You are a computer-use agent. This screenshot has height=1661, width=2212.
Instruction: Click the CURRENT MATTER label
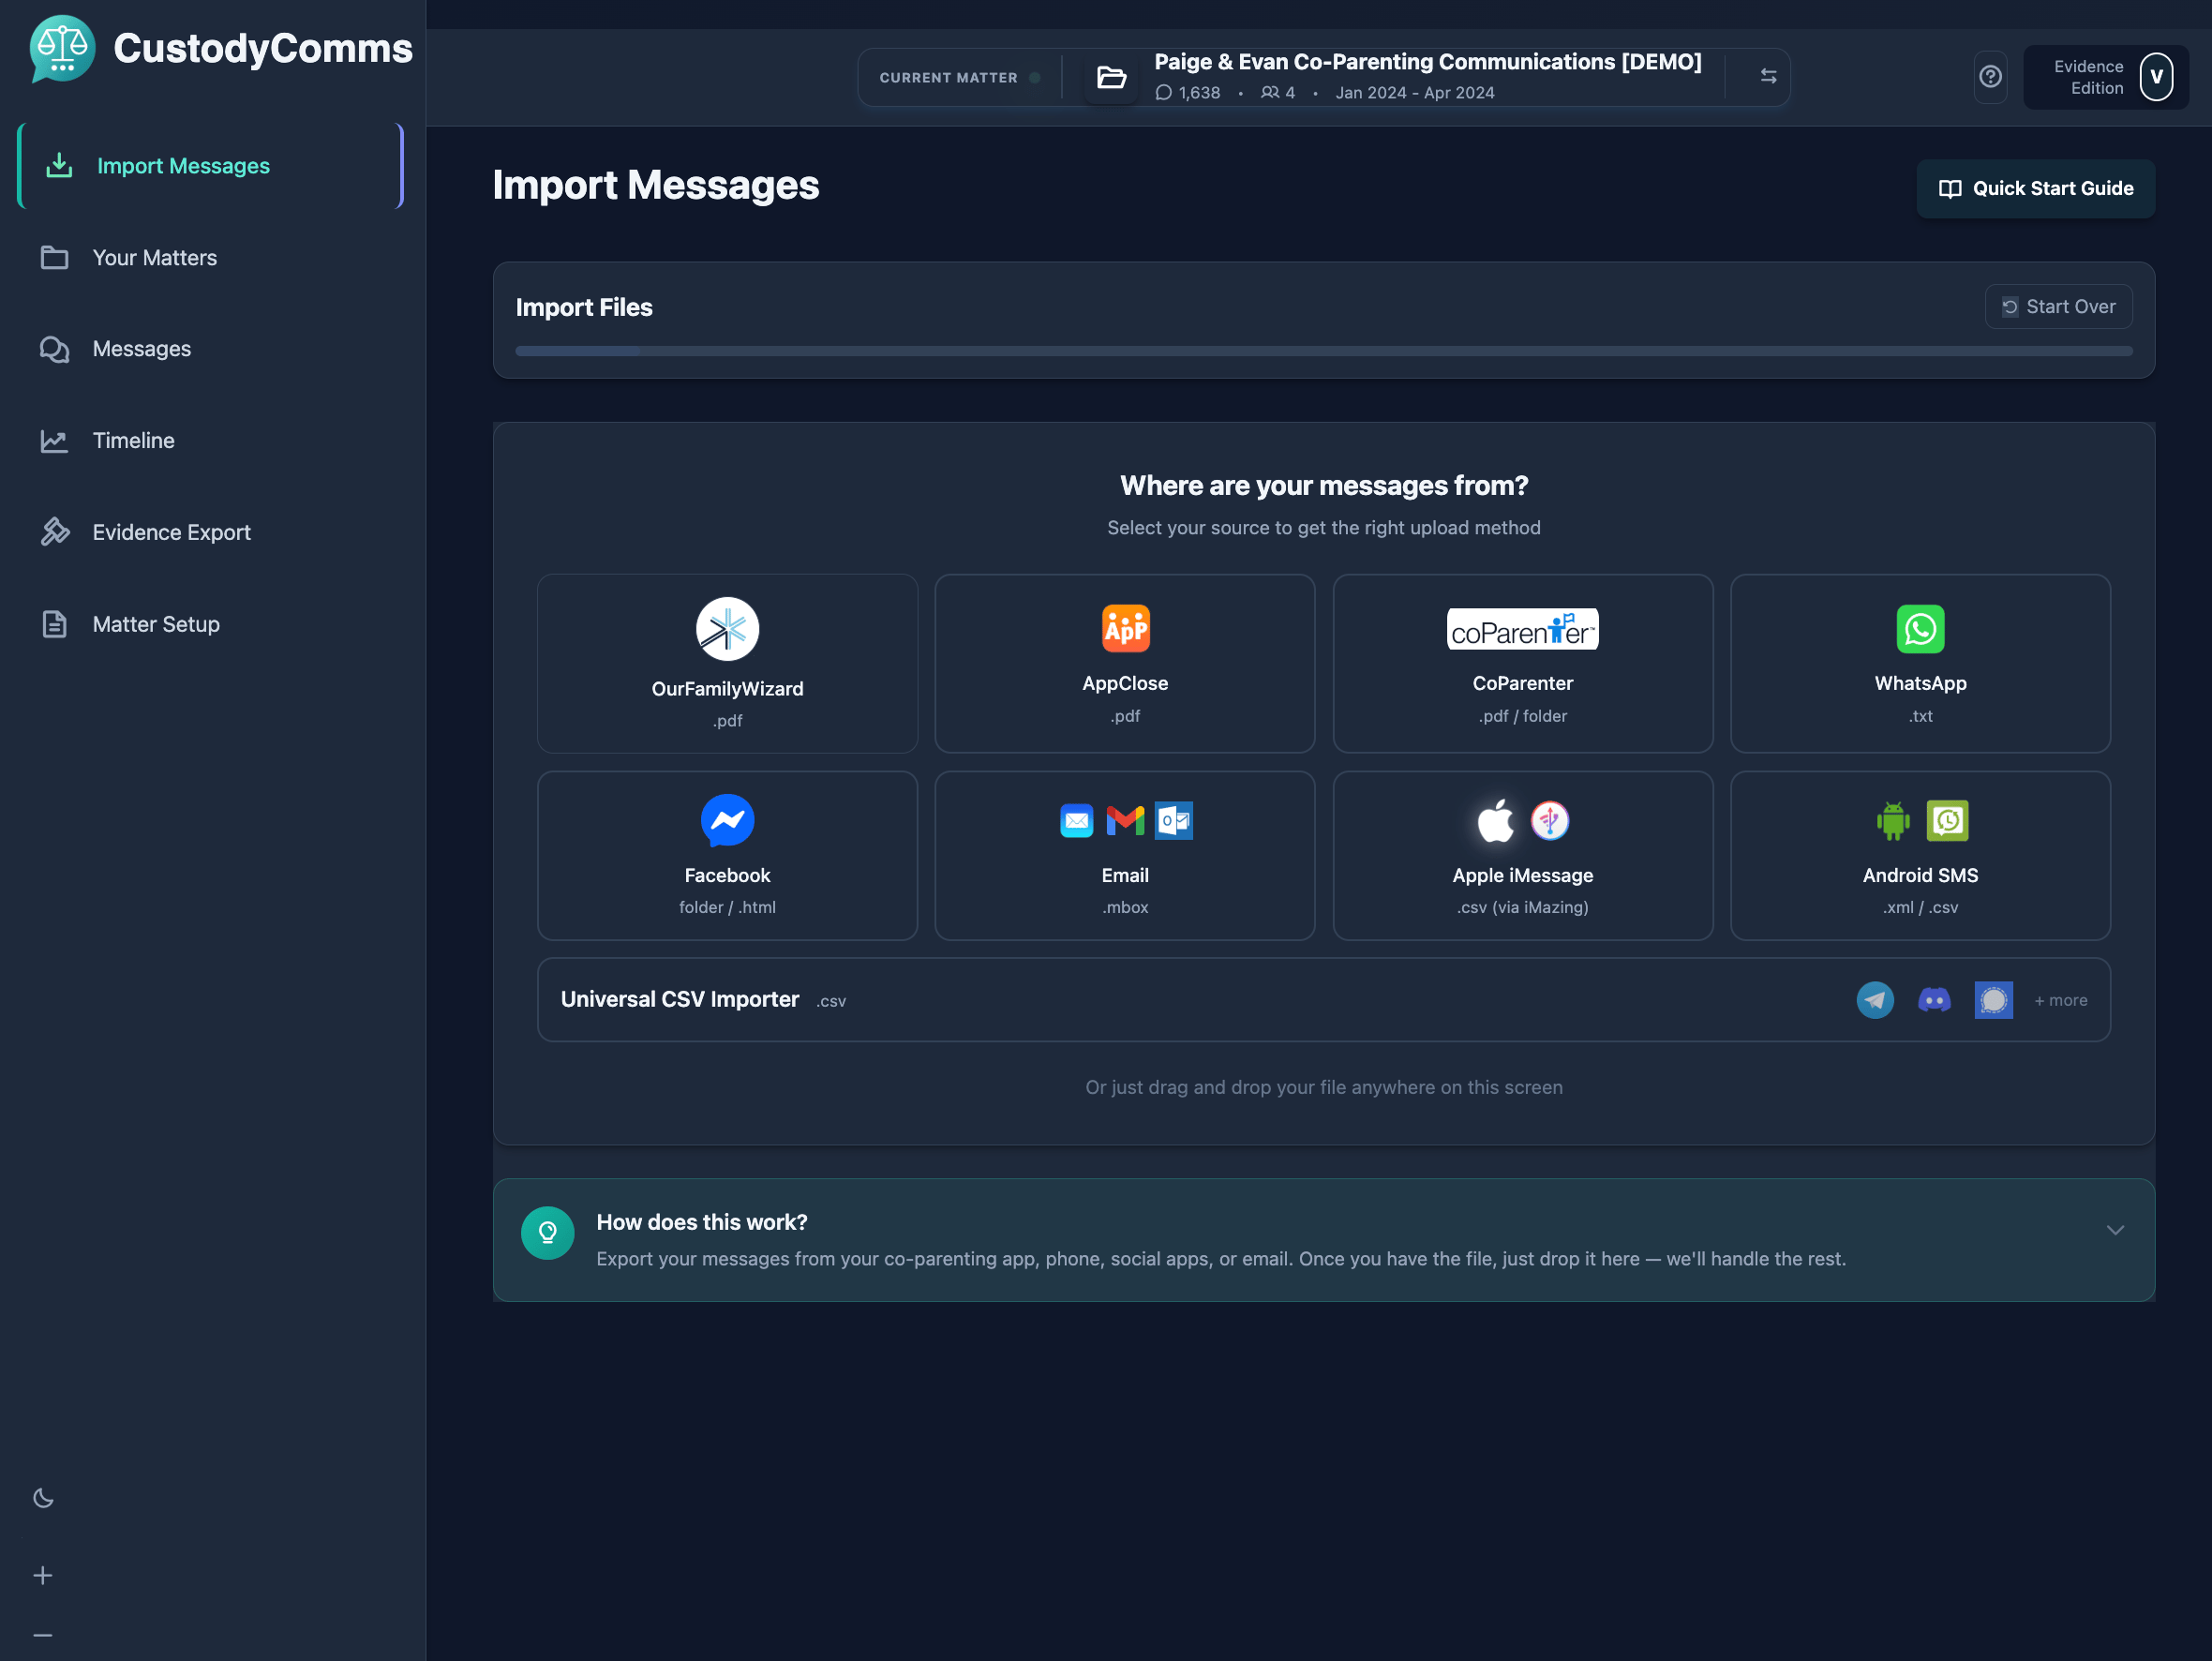click(948, 78)
